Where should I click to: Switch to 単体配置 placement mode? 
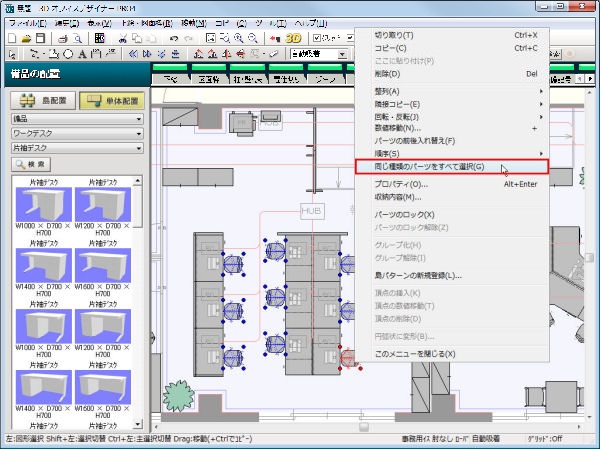110,101
